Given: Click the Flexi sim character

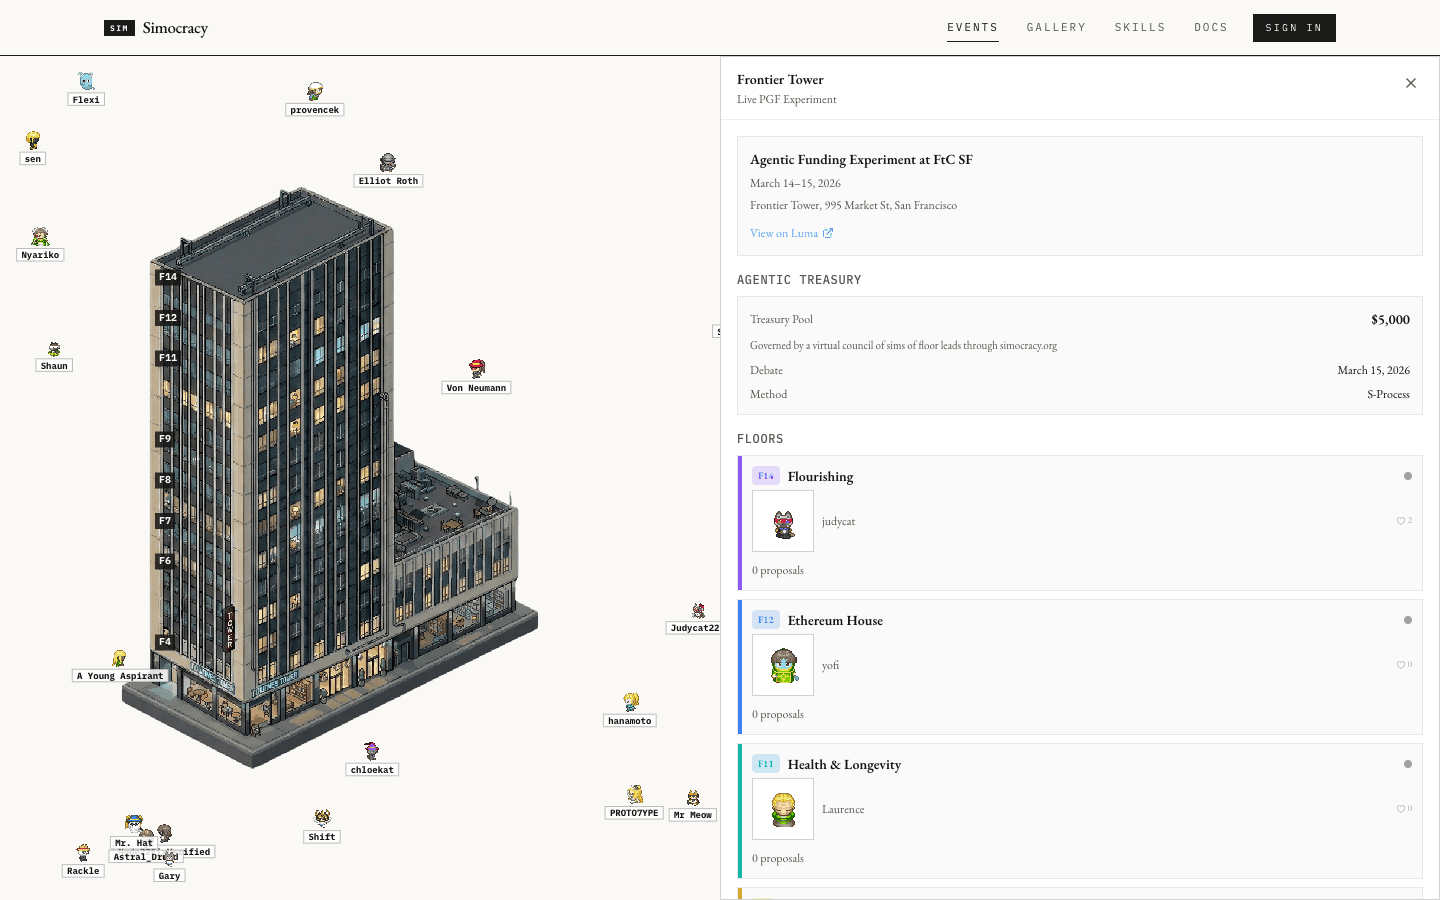Looking at the screenshot, I should click(86, 82).
